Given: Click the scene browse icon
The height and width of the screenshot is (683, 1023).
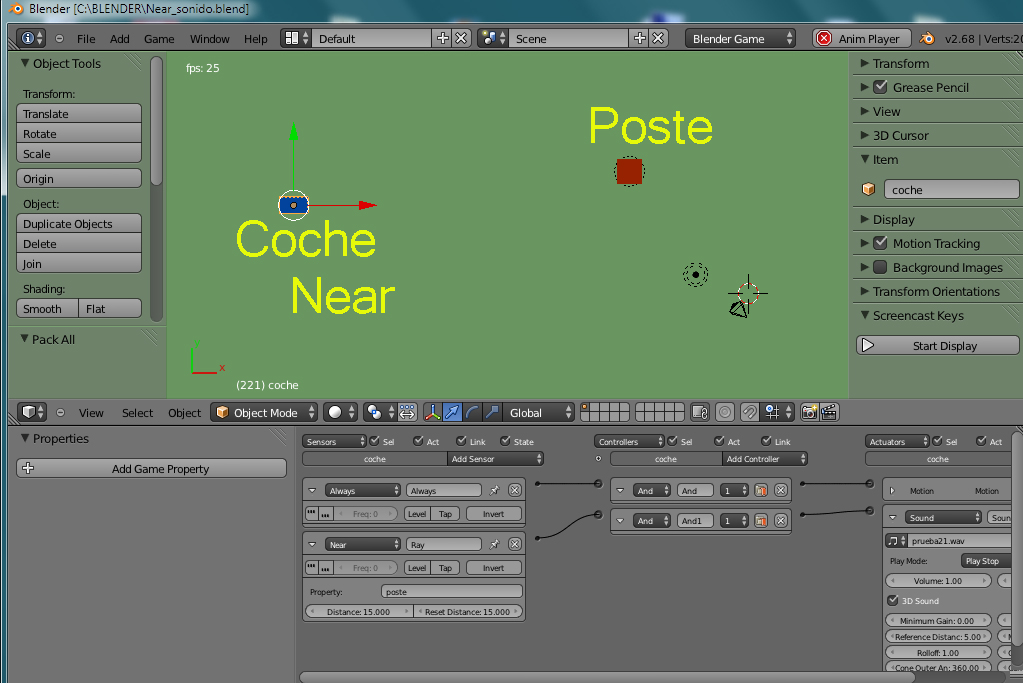Looking at the screenshot, I should [493, 38].
